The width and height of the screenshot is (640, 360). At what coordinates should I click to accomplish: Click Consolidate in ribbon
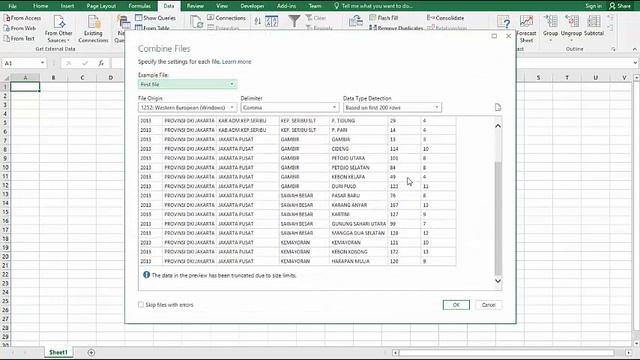point(445,18)
